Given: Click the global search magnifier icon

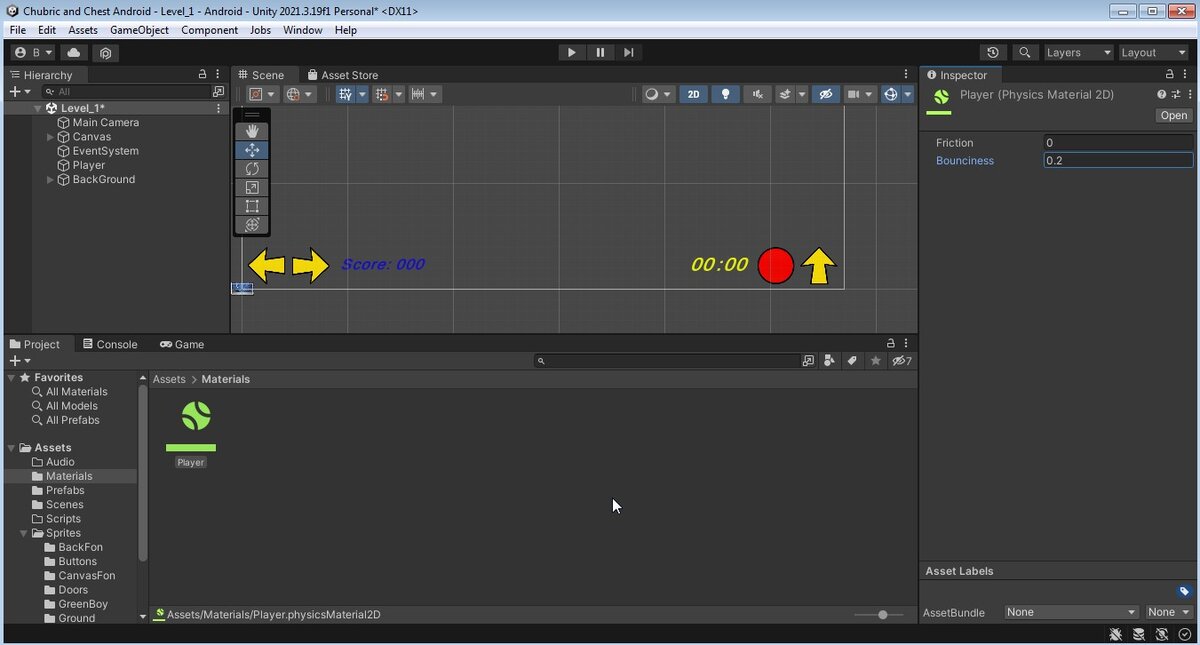Looking at the screenshot, I should pos(1024,53).
